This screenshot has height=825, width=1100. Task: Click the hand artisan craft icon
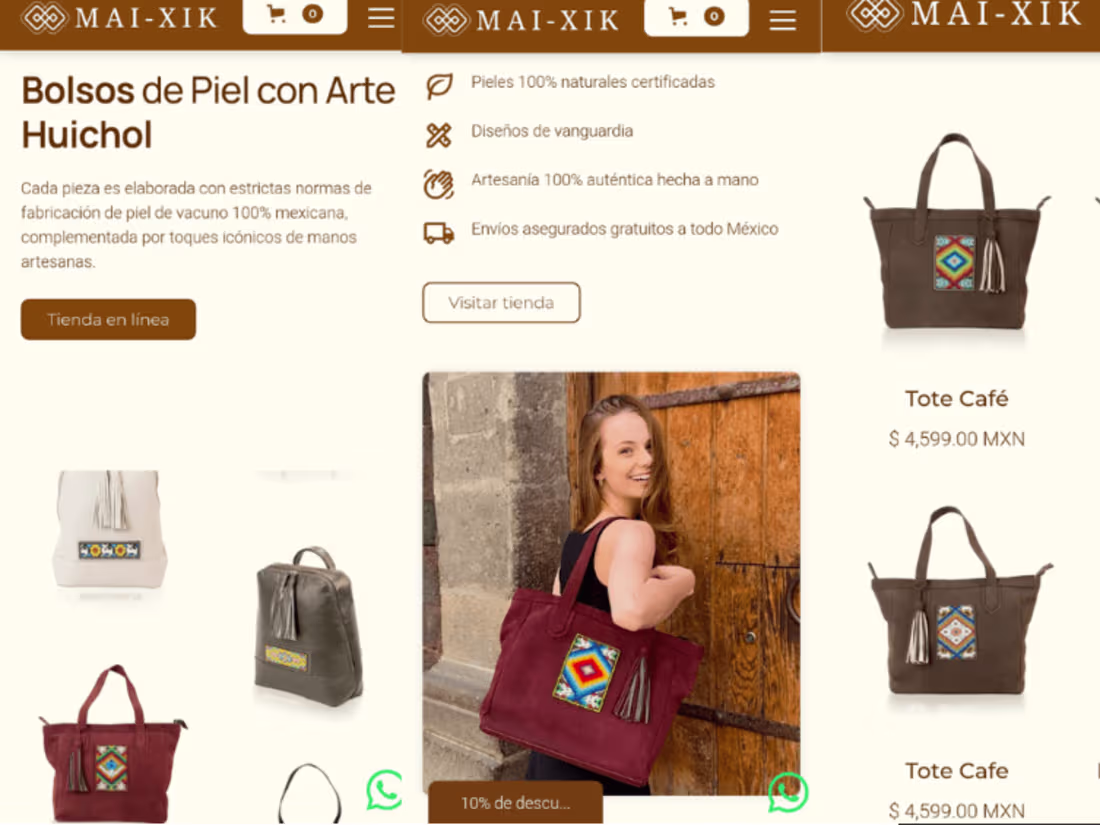pos(438,184)
